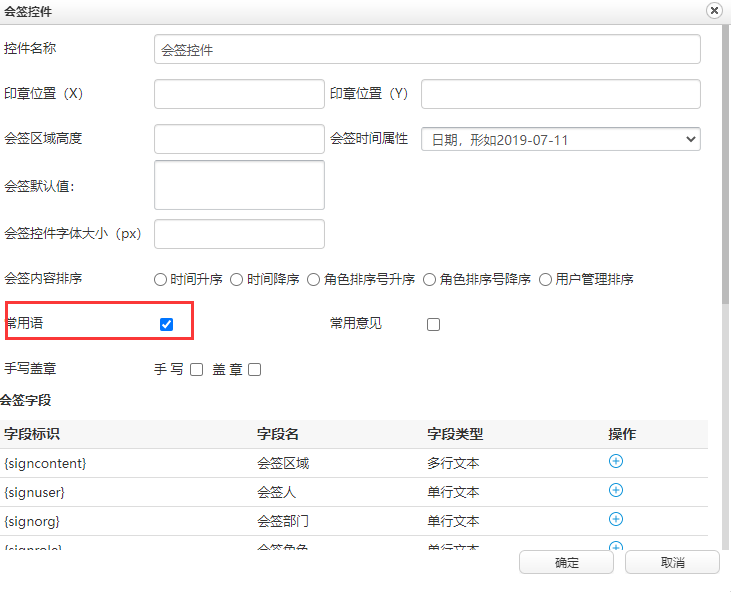Image resolution: width=731 pixels, height=592 pixels.
Task: Choose 角色排序号升序 sorting option
Action: (x=314, y=280)
